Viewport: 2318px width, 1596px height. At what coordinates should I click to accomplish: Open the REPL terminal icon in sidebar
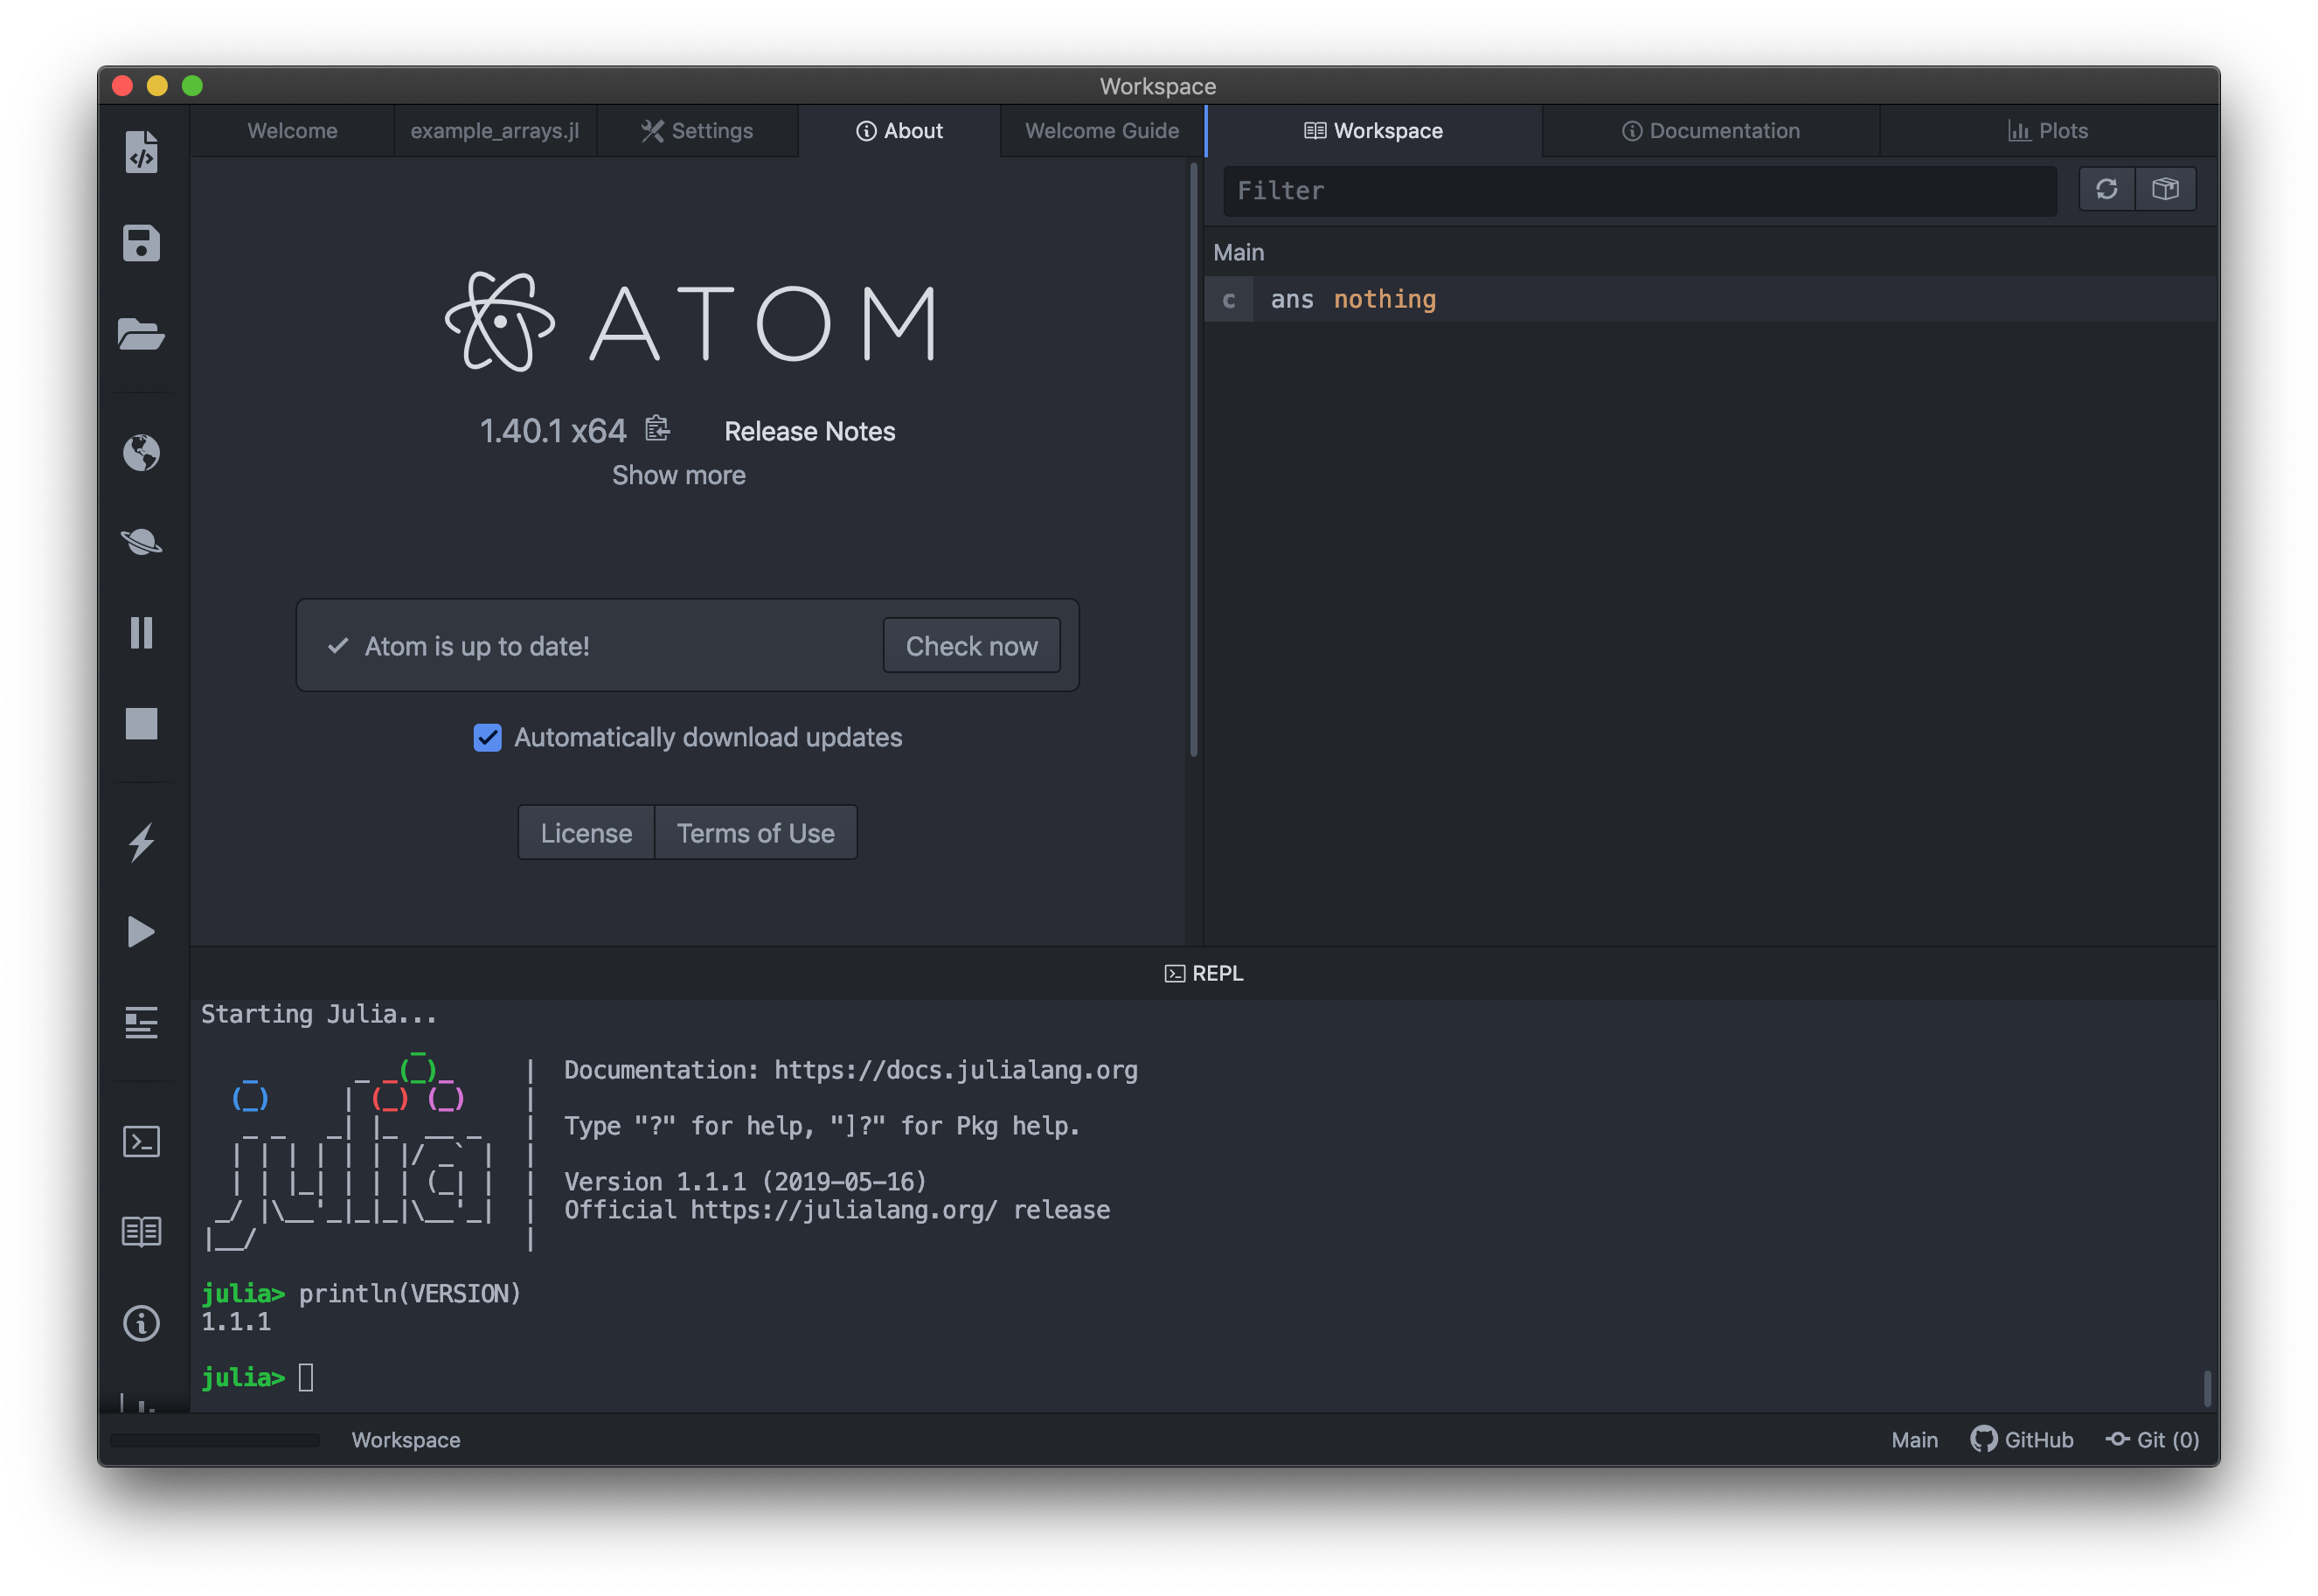coord(141,1142)
